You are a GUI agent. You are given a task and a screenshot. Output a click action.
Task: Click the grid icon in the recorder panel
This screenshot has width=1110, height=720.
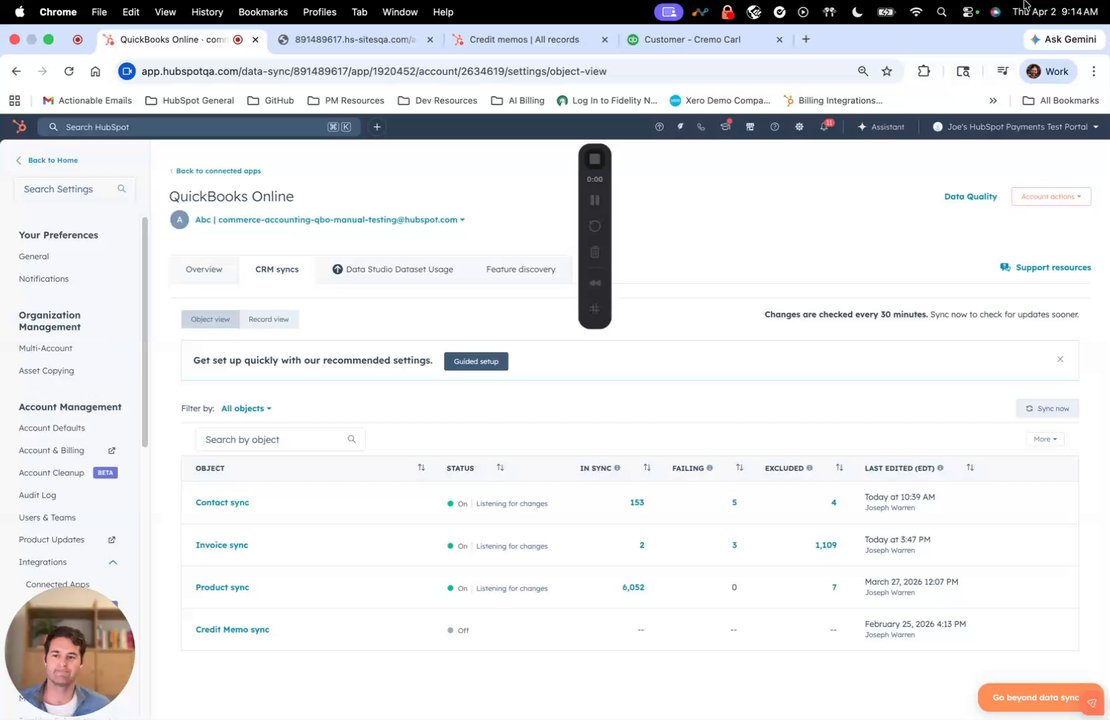(x=595, y=309)
